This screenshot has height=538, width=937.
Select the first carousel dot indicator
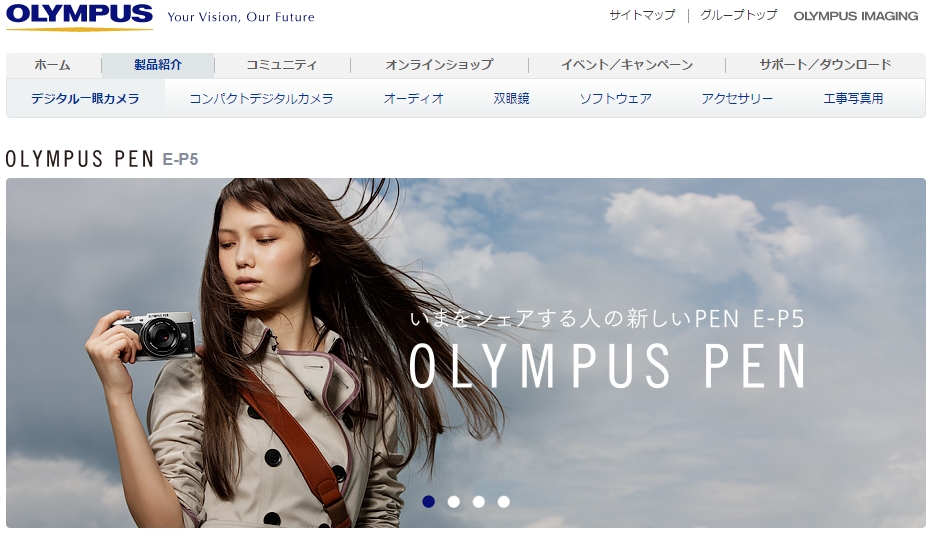coord(429,501)
